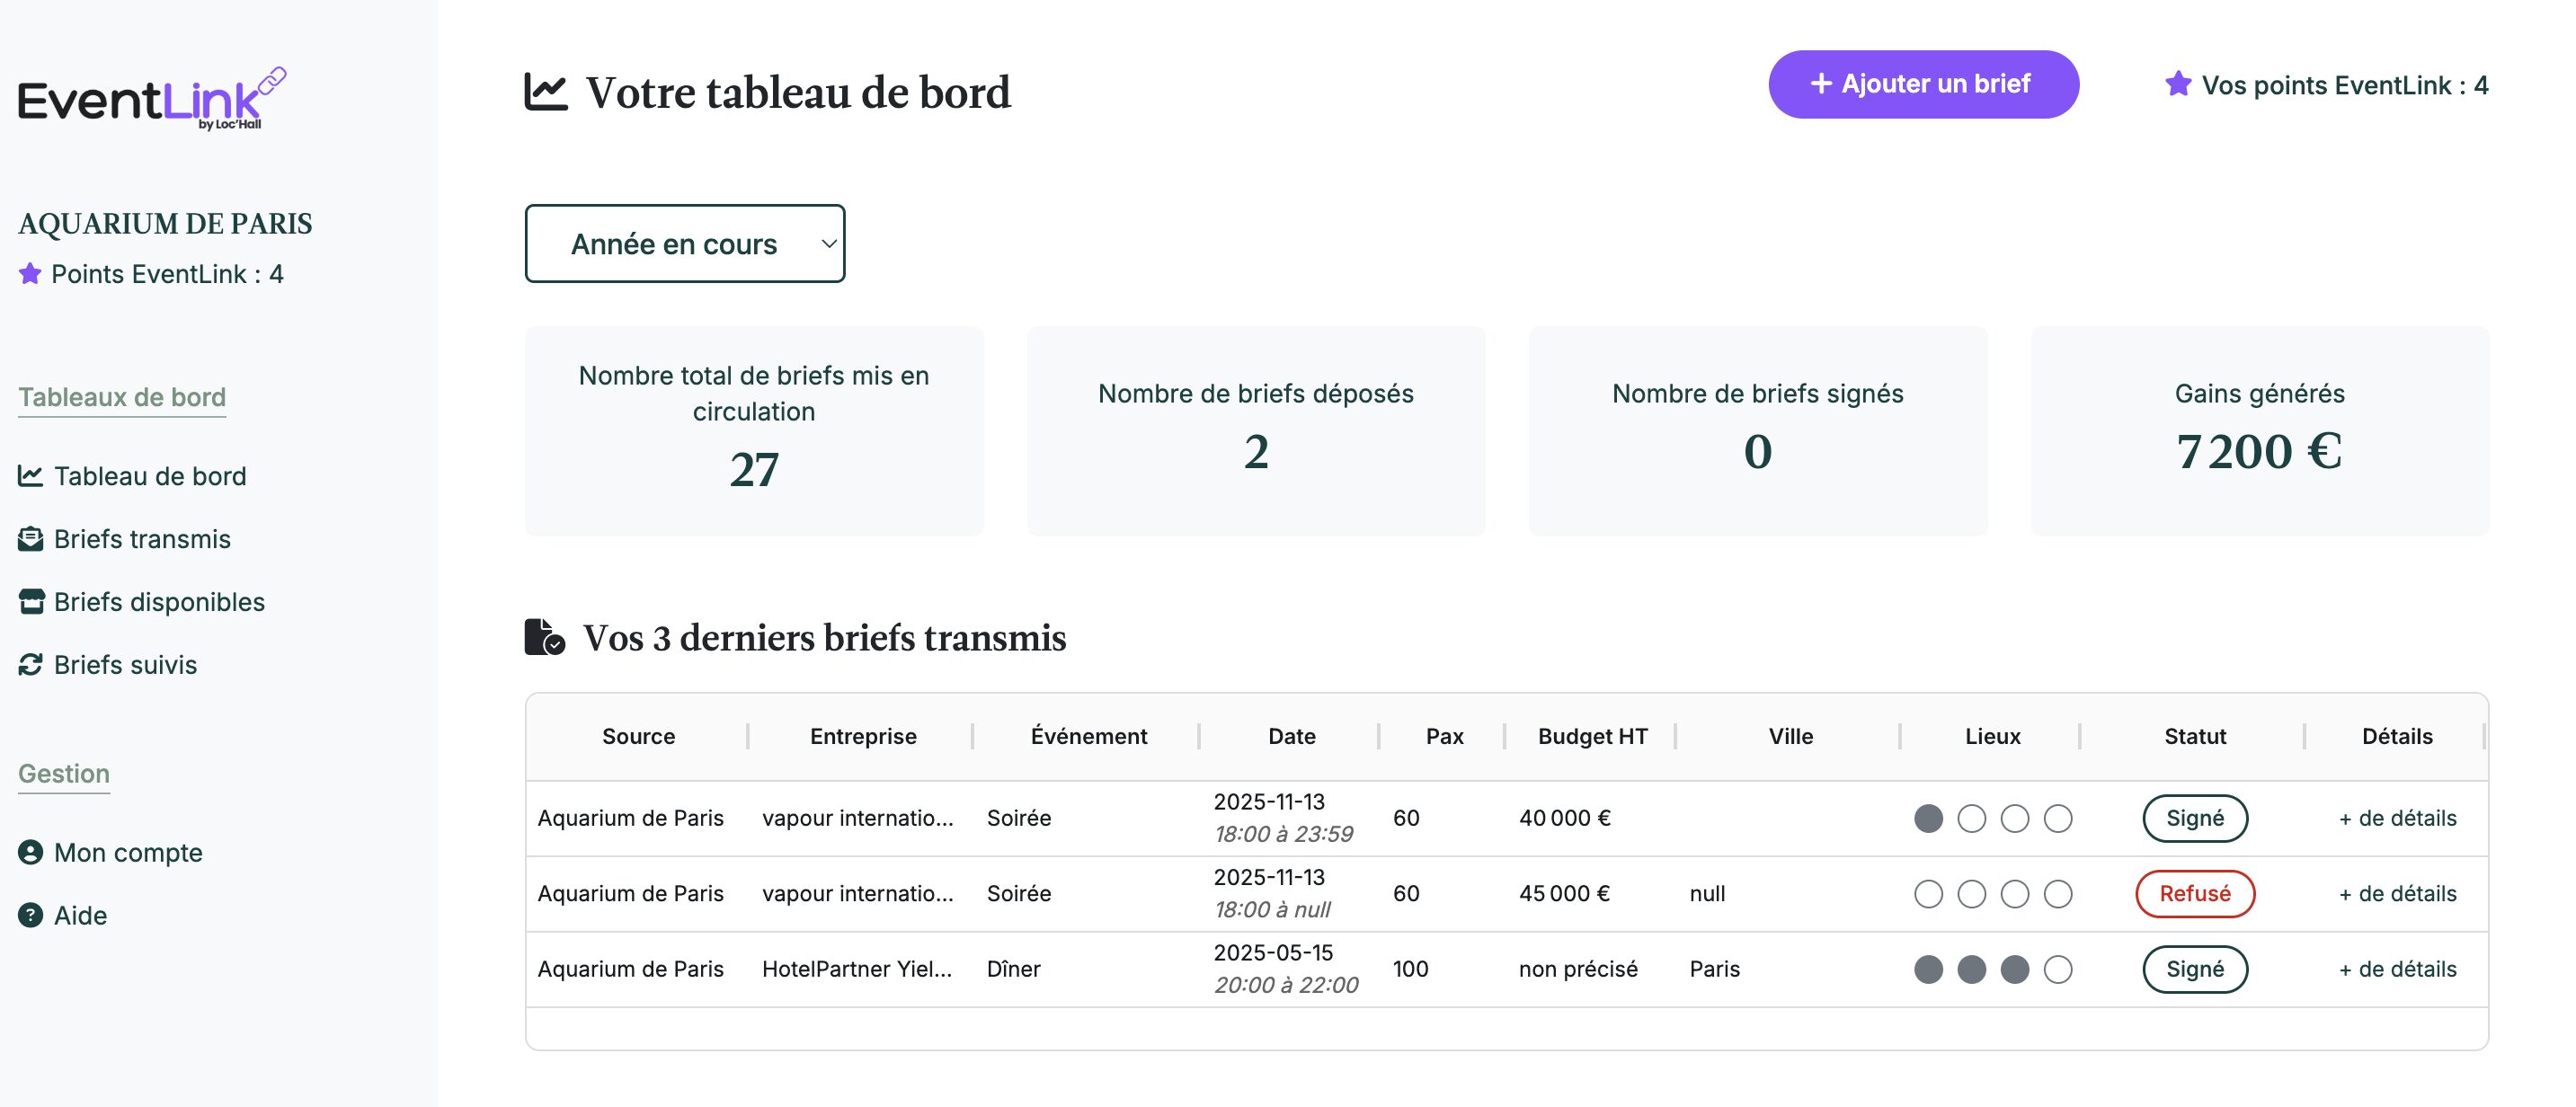This screenshot has height=1107, width=2576.
Task: Open the Année en cours dropdown
Action: click(684, 243)
